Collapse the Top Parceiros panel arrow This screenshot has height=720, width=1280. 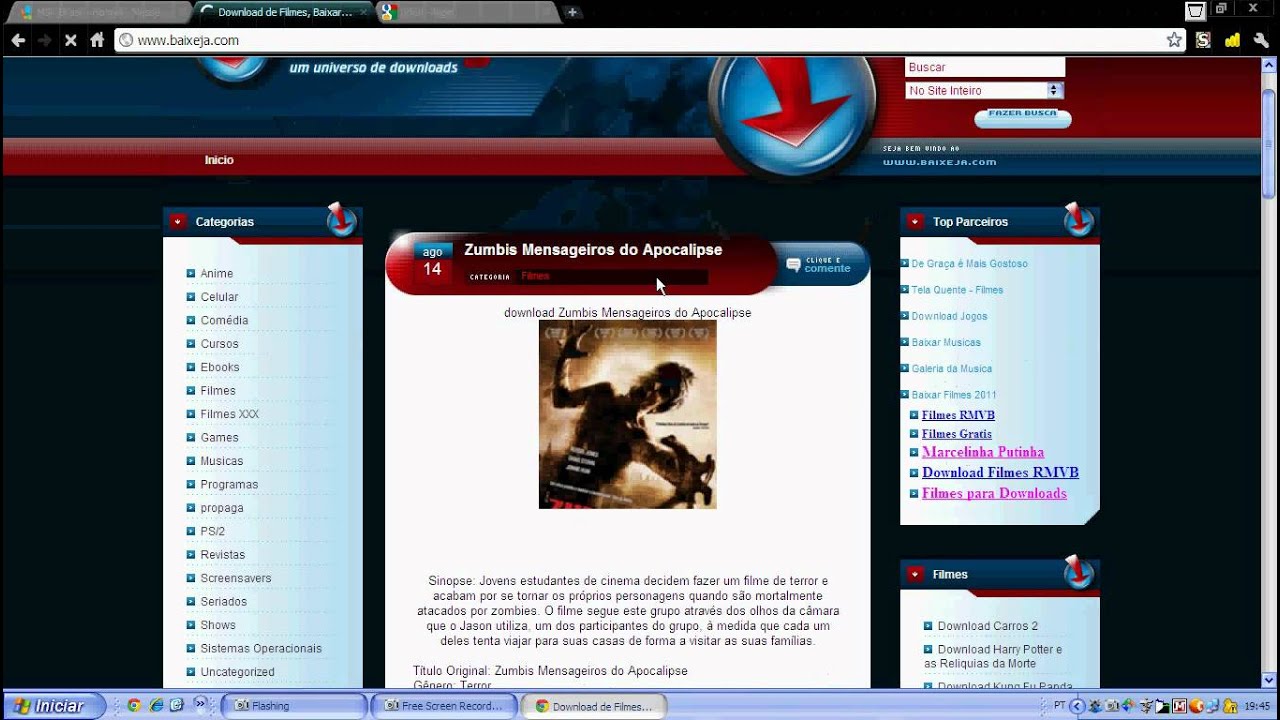(x=915, y=222)
